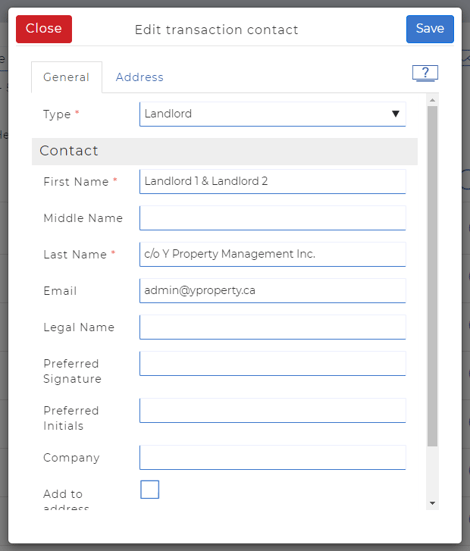
Task: Click the Type dropdown arrow
Action: point(395,114)
